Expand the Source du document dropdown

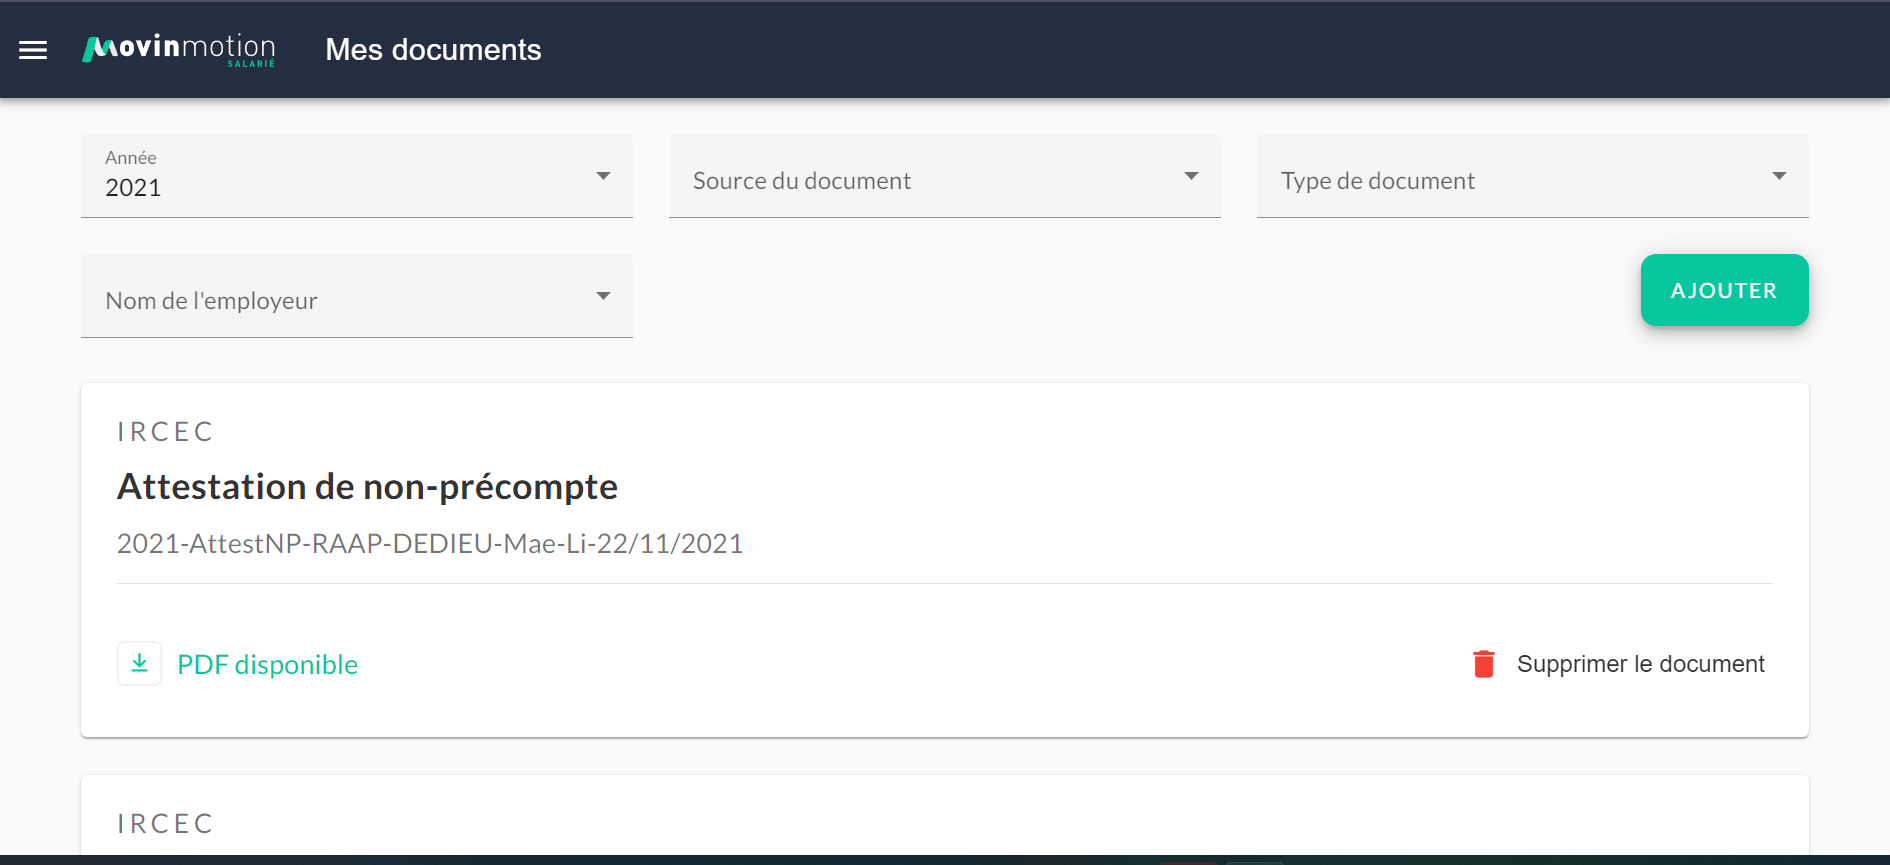[x=945, y=176]
